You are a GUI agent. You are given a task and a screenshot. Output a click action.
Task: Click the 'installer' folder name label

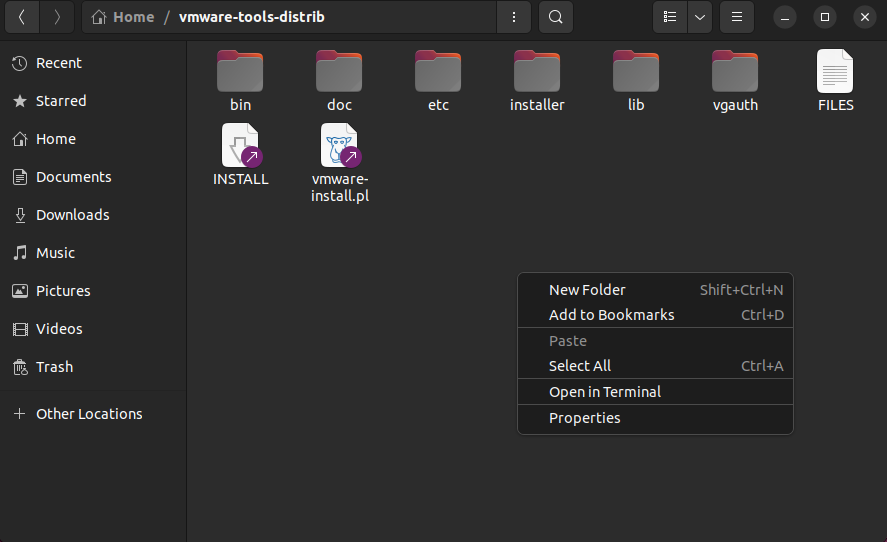point(537,105)
